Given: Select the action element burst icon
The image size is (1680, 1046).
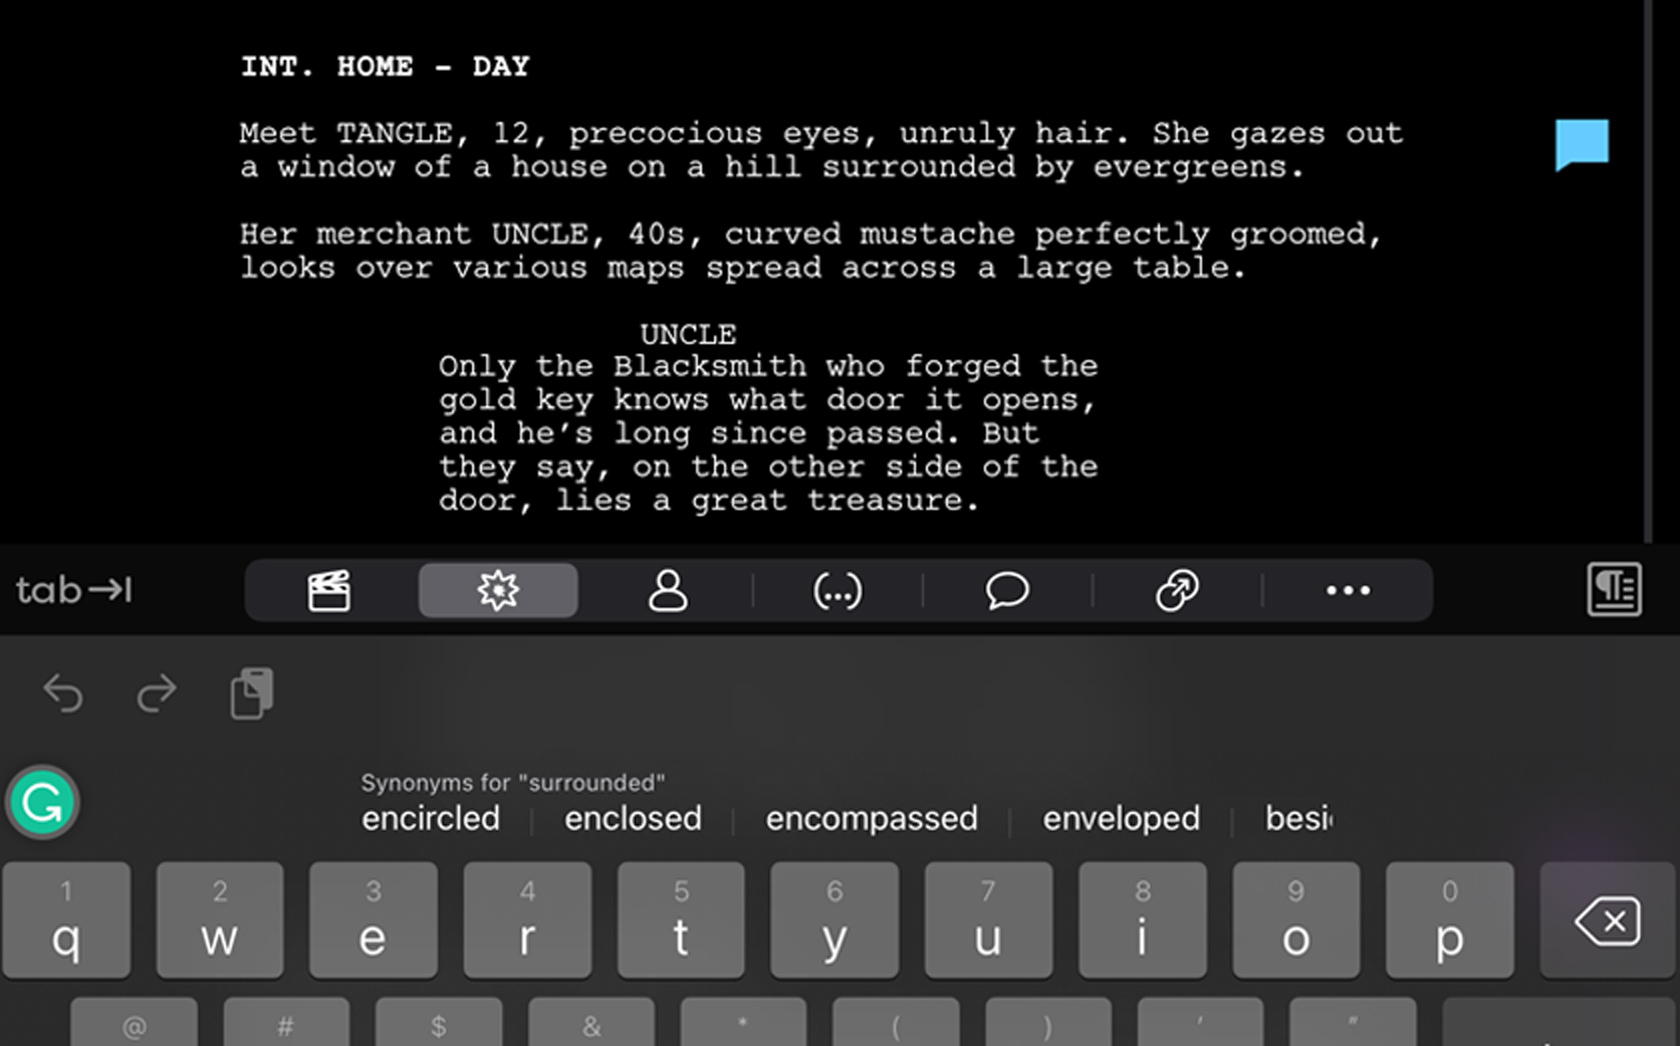Looking at the screenshot, I should pyautogui.click(x=498, y=591).
